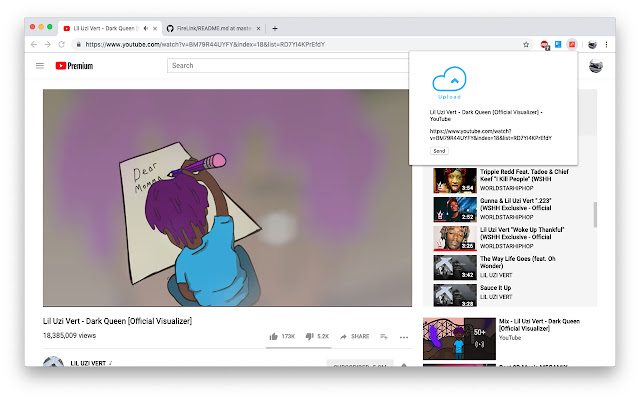This screenshot has height=400, width=640.
Task: Toggle the FireLink extension icon
Action: [572, 44]
